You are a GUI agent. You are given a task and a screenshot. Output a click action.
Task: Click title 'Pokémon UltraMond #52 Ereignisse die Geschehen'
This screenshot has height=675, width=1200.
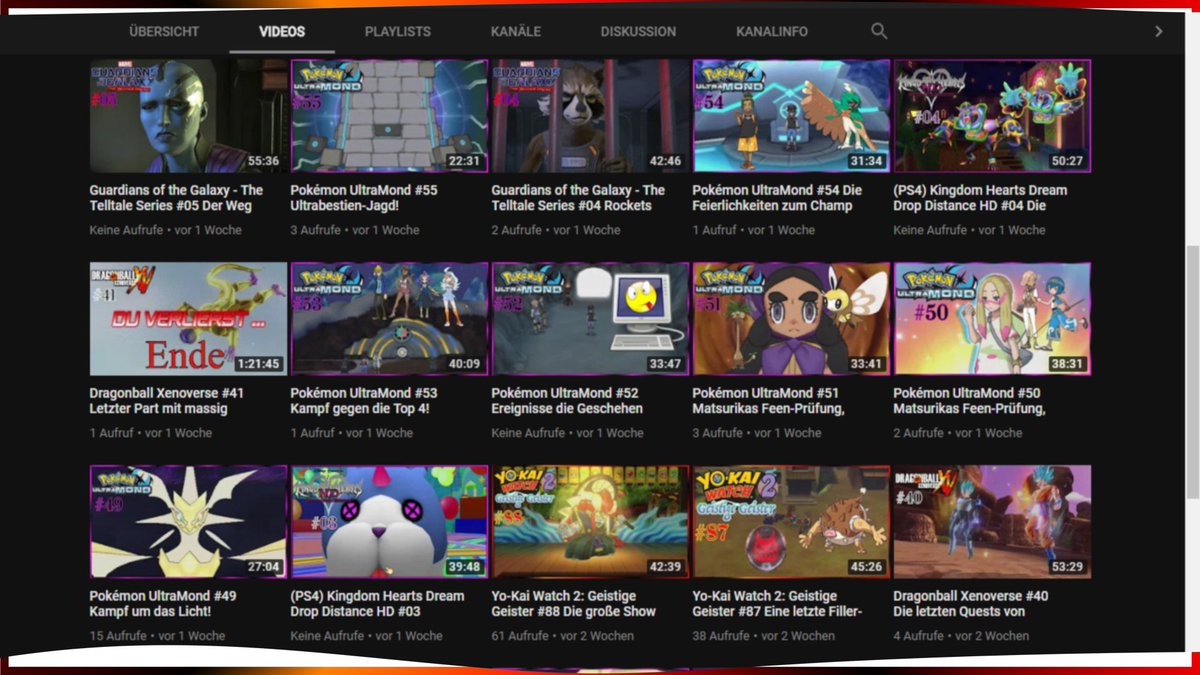pos(567,401)
